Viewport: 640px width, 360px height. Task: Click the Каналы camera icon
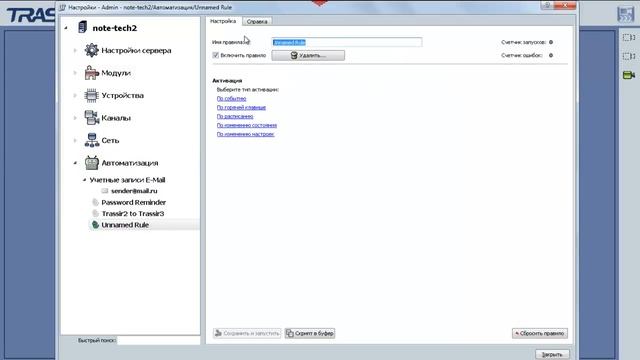pos(91,118)
